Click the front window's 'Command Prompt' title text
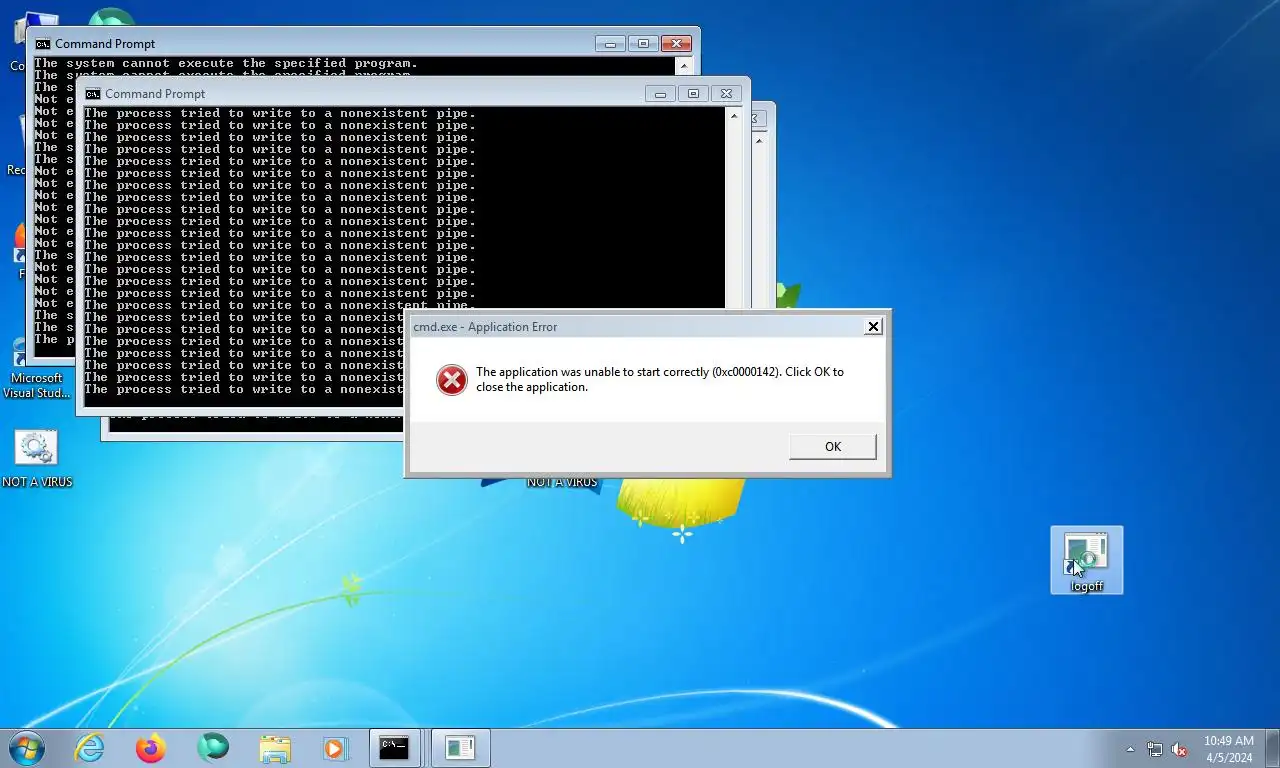This screenshot has width=1280, height=768. [x=155, y=94]
